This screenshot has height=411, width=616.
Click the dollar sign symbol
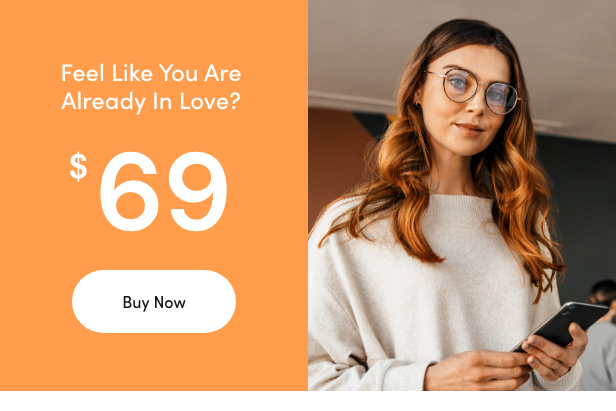(78, 167)
